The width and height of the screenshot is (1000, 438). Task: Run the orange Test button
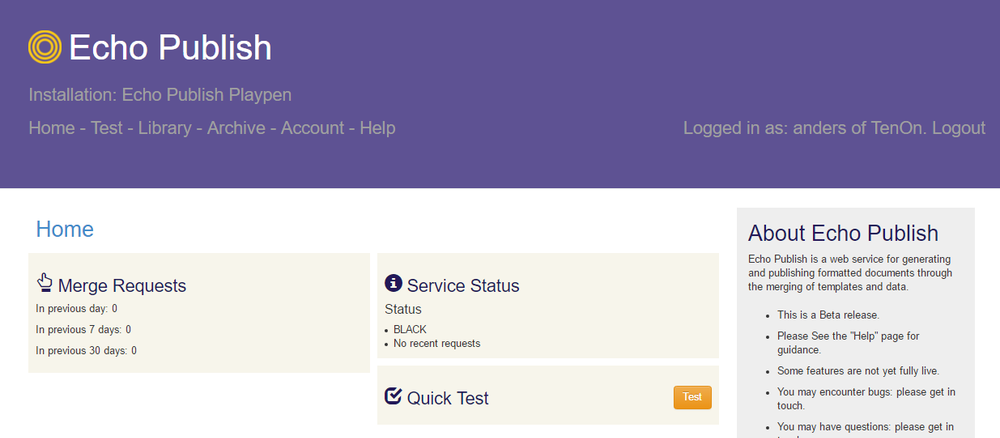click(692, 397)
